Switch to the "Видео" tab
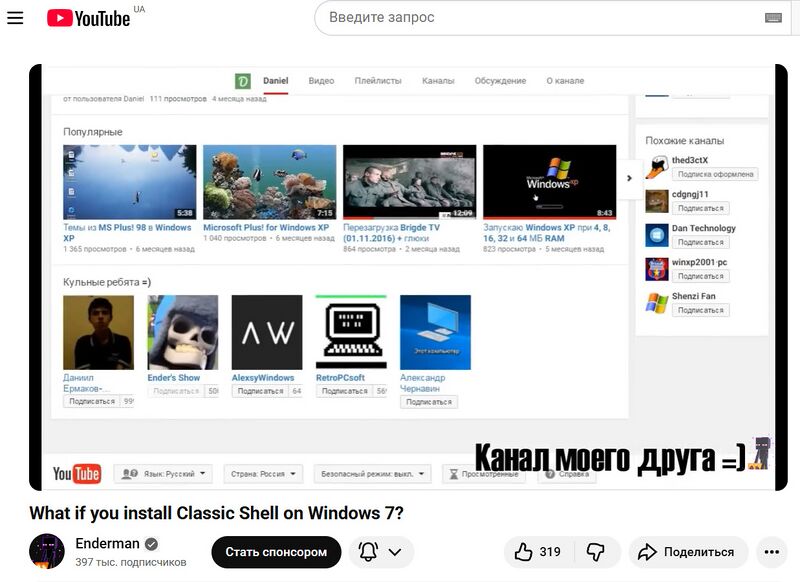 (x=321, y=81)
